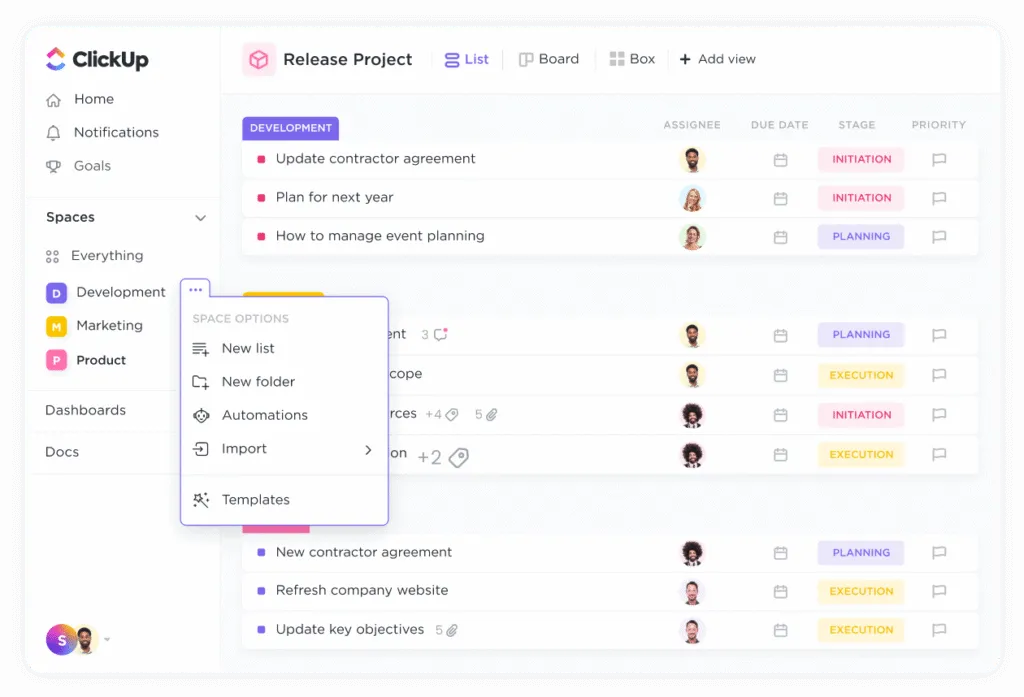Open Notifications bell in sidebar

pos(102,133)
